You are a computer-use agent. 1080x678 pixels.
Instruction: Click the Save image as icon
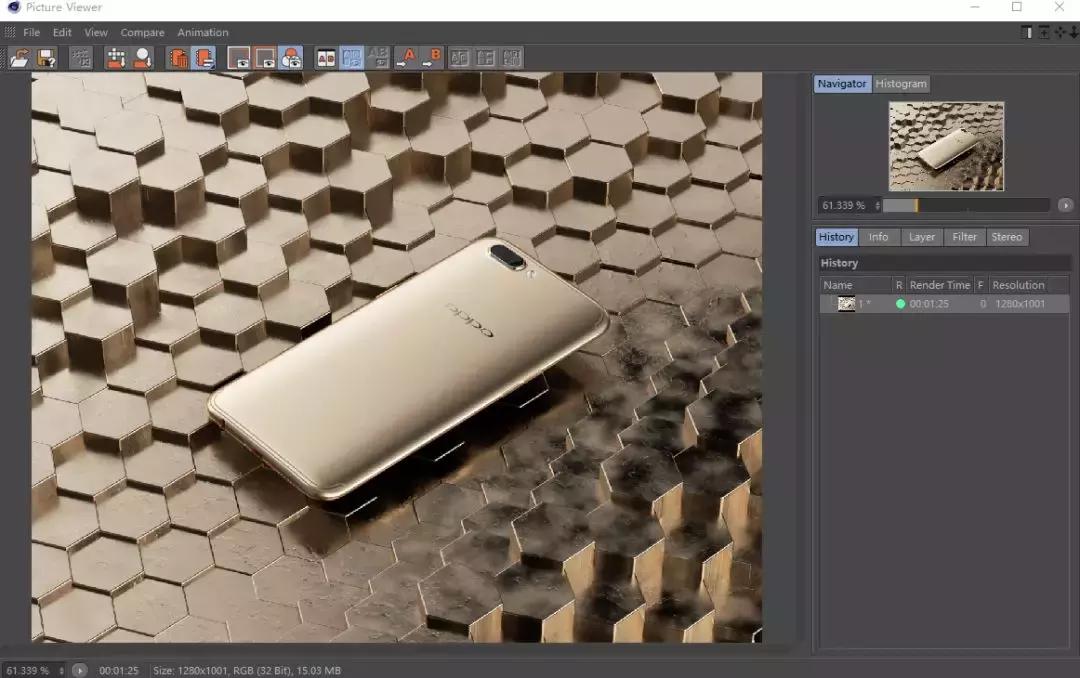point(46,58)
